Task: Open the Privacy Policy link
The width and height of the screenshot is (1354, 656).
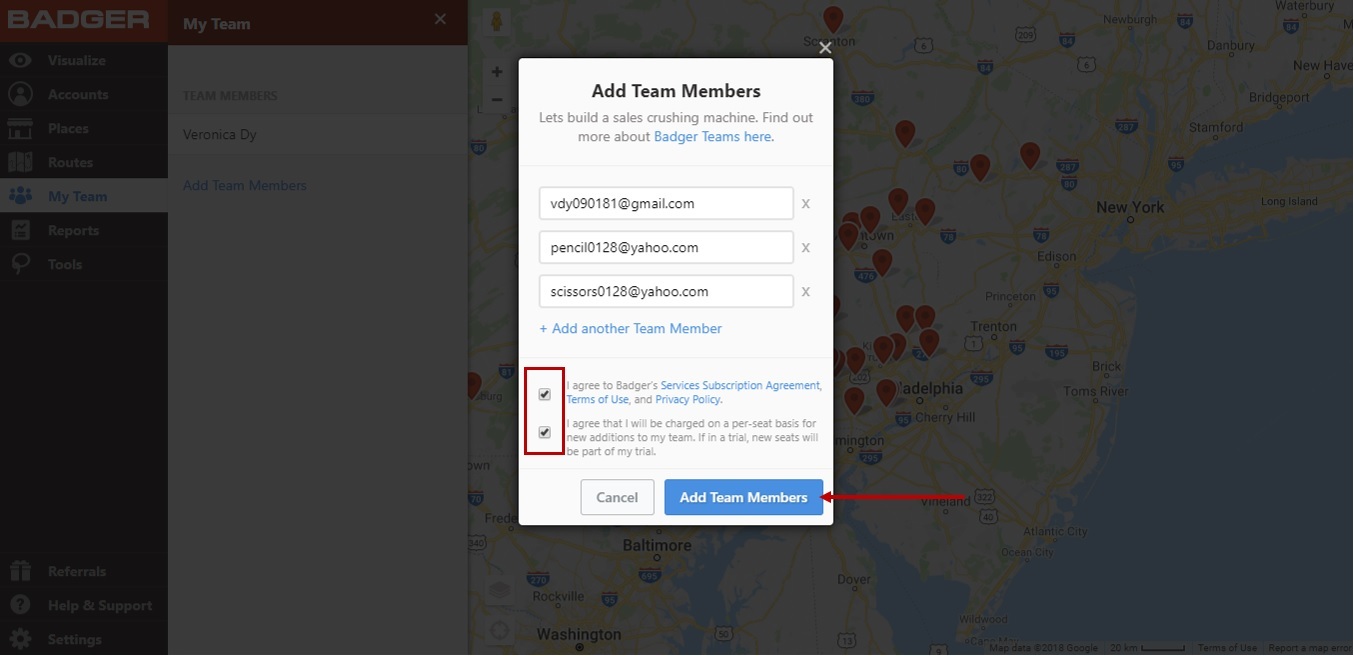Action: coord(687,400)
